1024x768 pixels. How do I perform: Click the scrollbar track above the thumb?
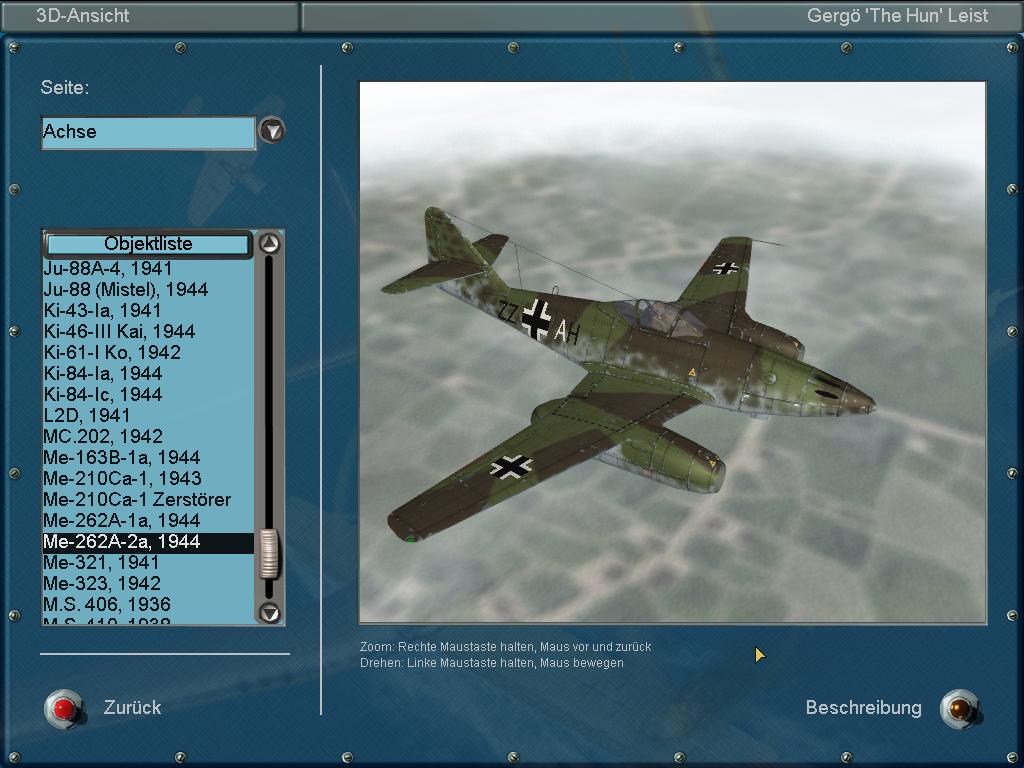pyautogui.click(x=269, y=392)
